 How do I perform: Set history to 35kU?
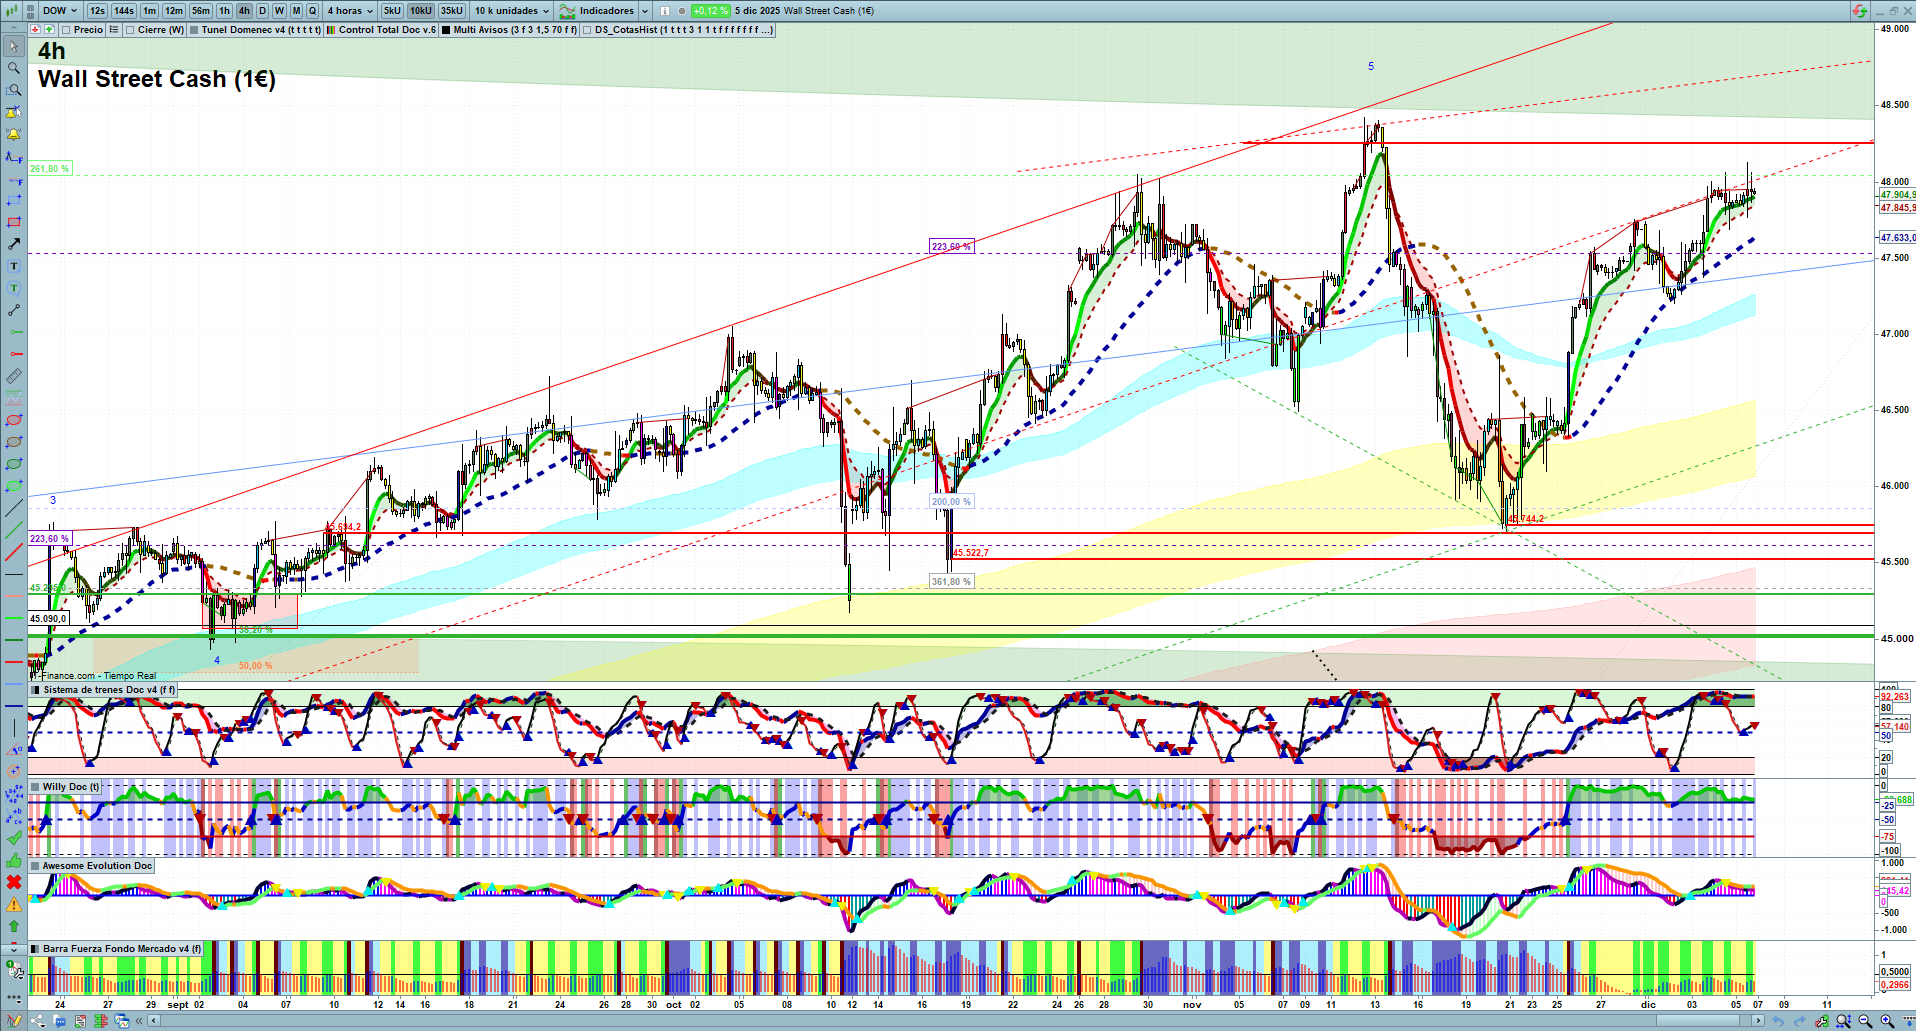(x=452, y=11)
